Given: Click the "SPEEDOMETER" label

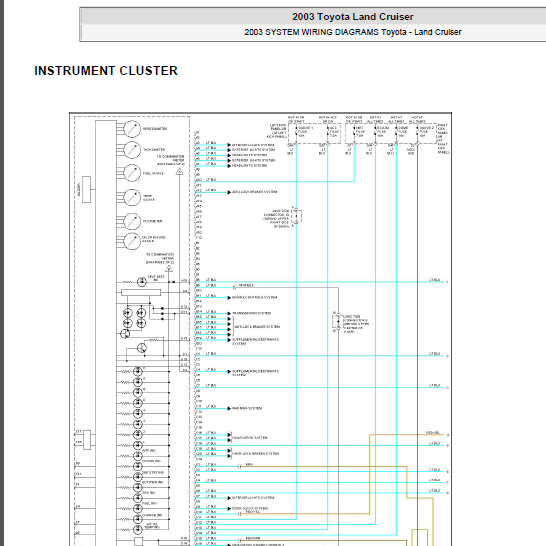Looking at the screenshot, I should tap(155, 129).
